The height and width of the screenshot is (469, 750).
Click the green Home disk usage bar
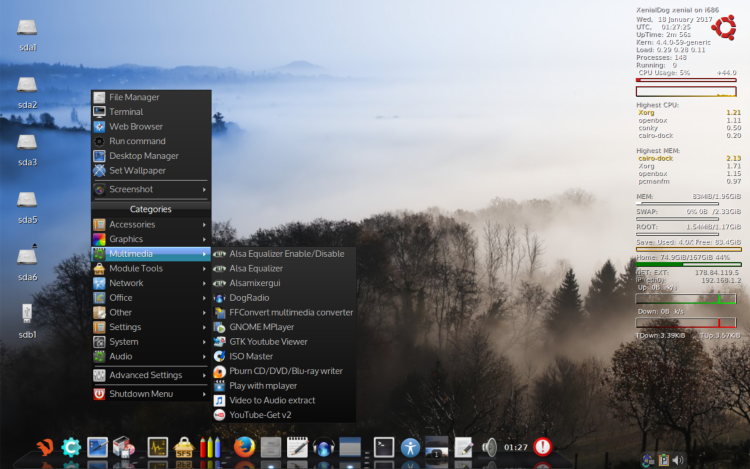coord(688,264)
